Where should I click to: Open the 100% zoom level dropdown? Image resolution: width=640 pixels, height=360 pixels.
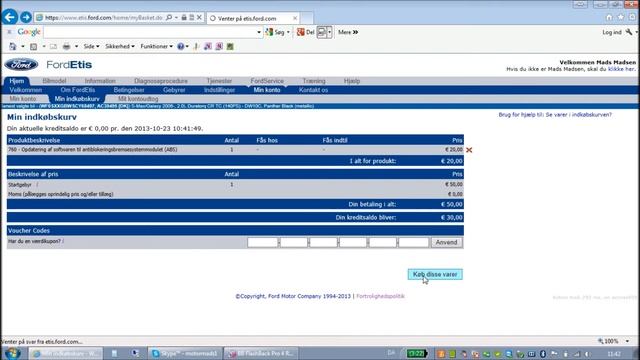click(x=627, y=341)
